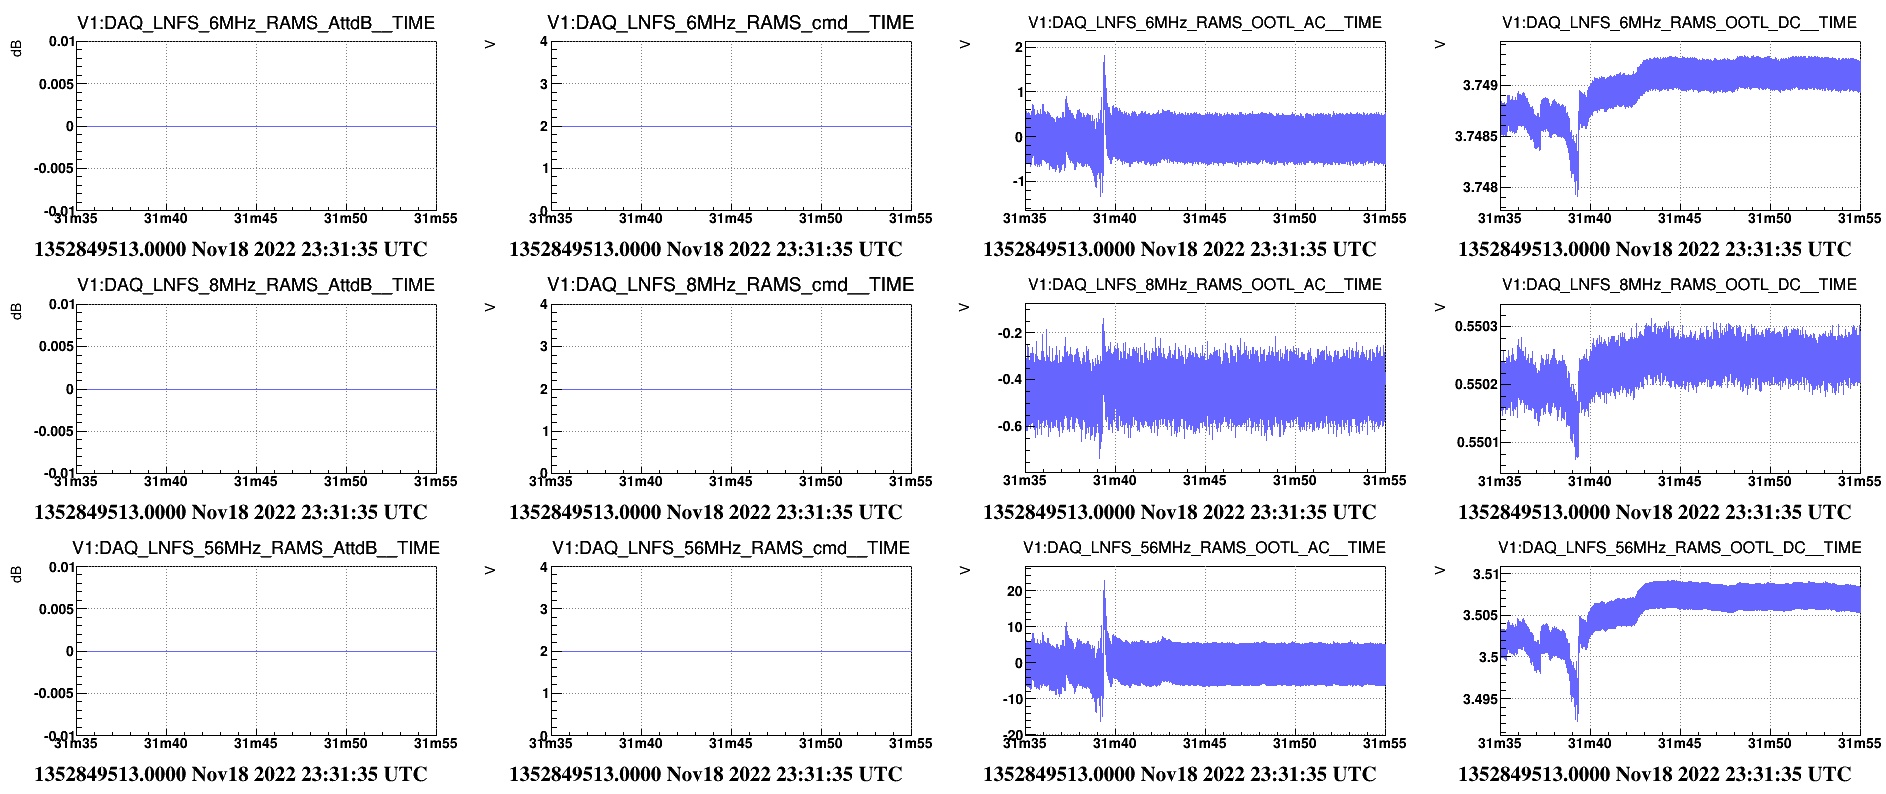Viewport: 1886px width, 794px height.
Task: Click 3.505 y-axis value on 56MHz OOTL_DC
Action: [x=1480, y=615]
